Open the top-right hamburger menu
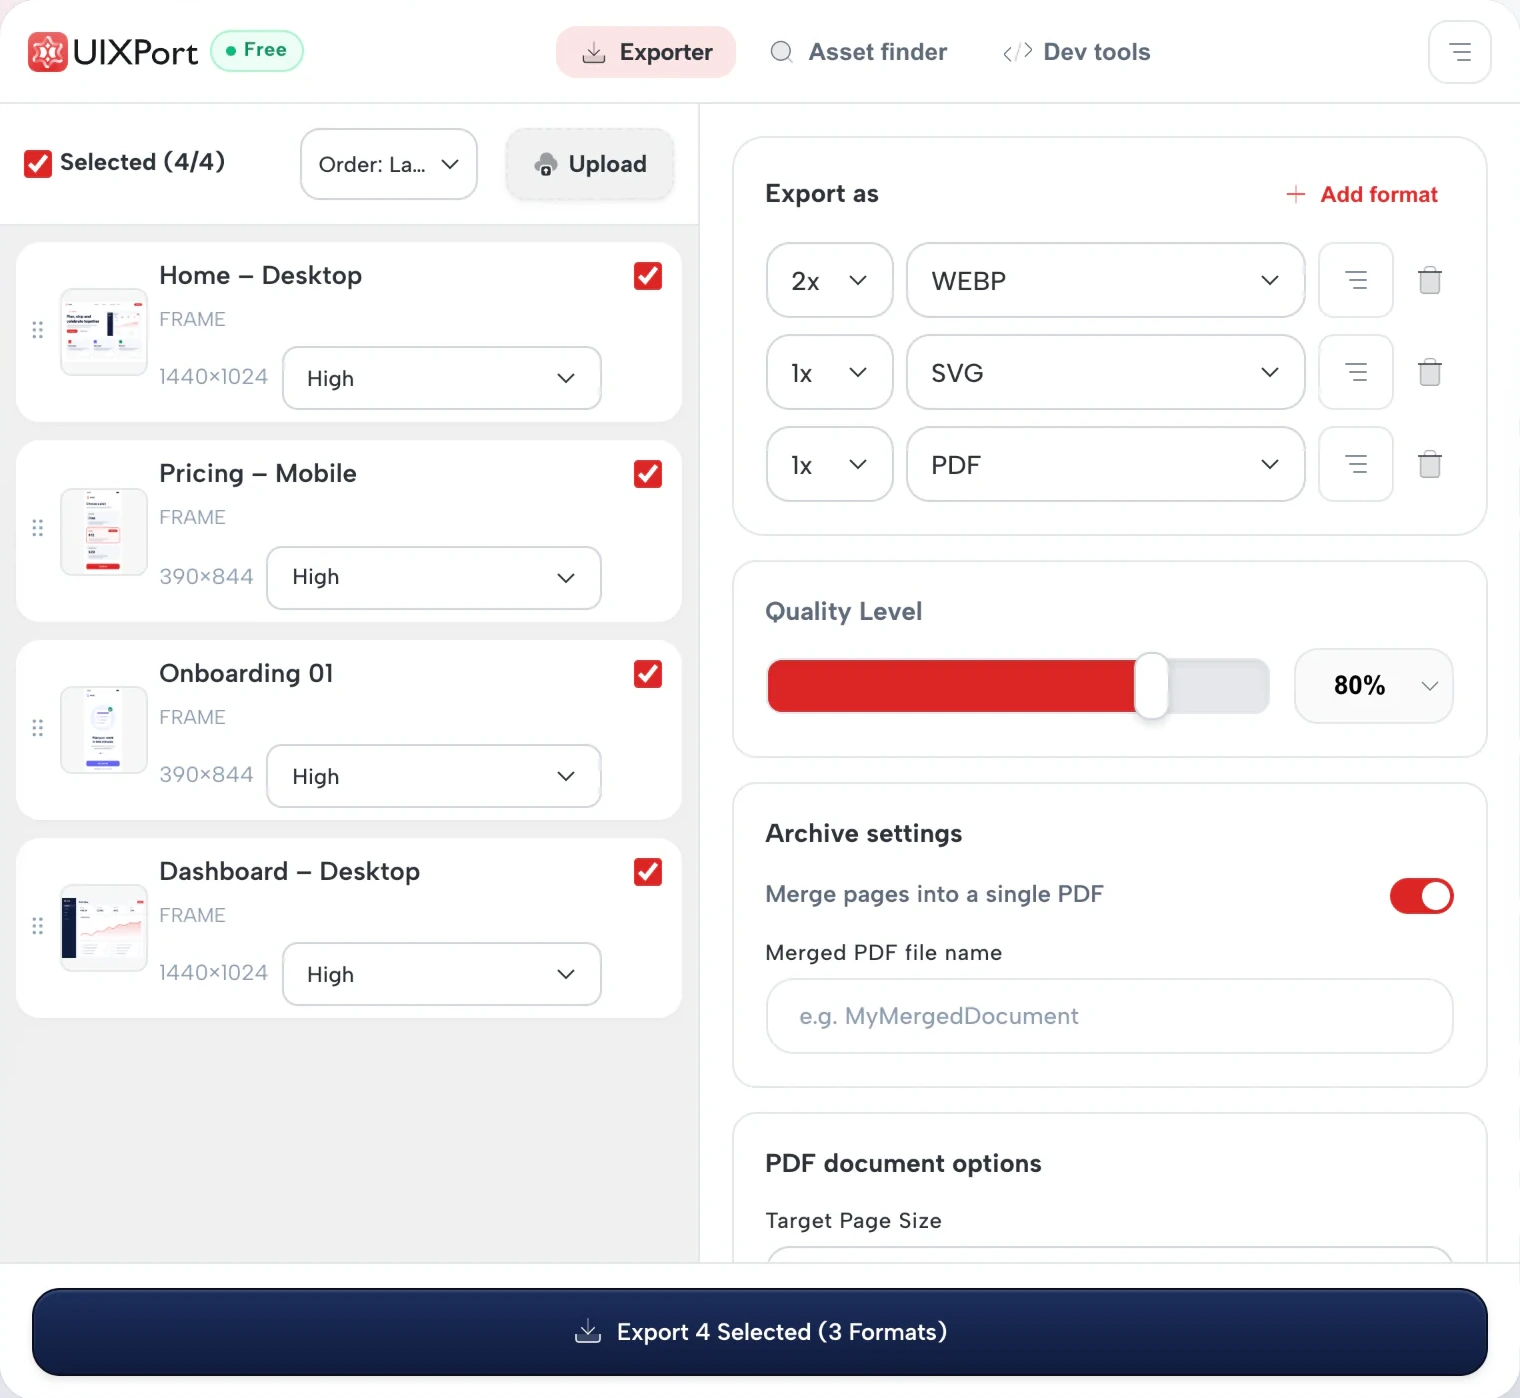 (x=1460, y=52)
